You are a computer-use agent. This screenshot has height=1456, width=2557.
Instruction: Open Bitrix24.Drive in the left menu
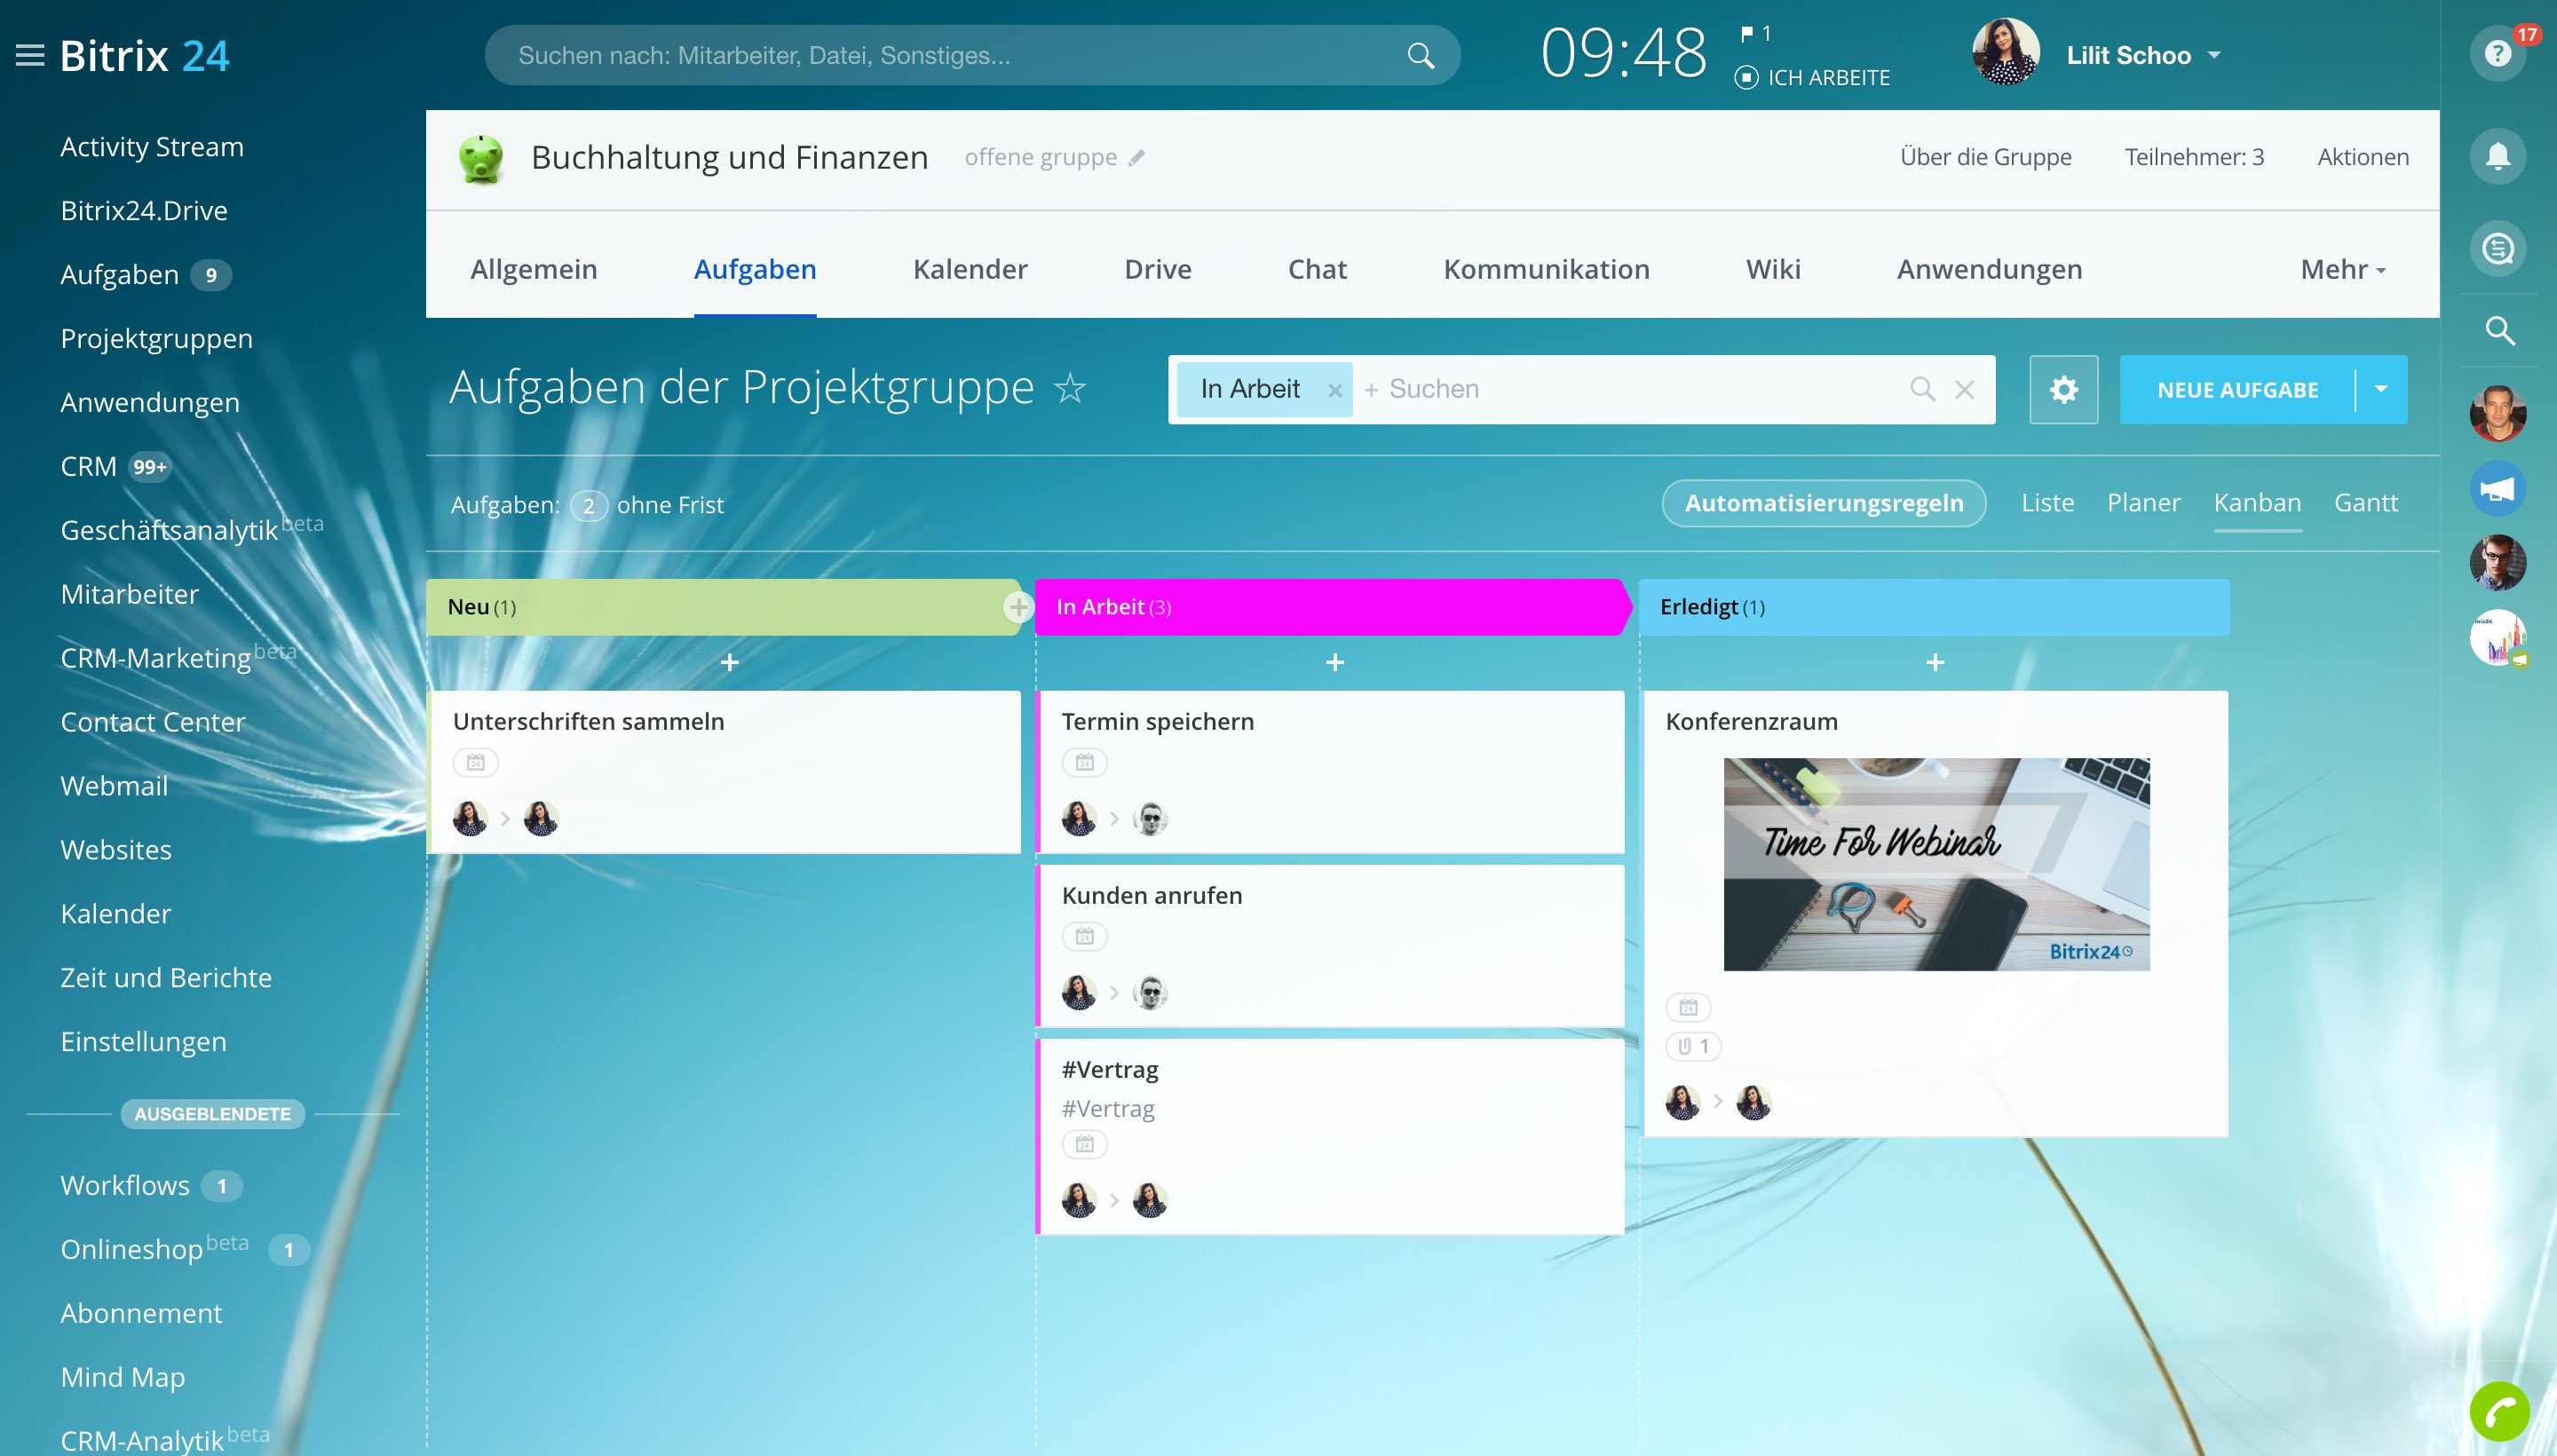pos(144,211)
